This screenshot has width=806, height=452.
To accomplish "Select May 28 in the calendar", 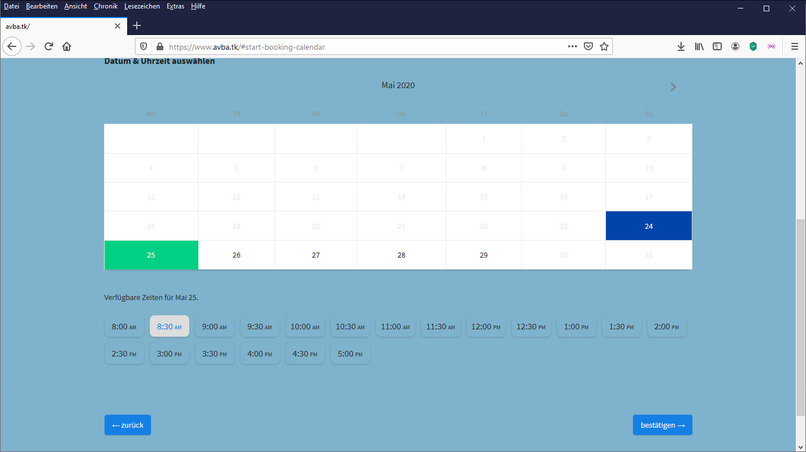I will pos(401,255).
